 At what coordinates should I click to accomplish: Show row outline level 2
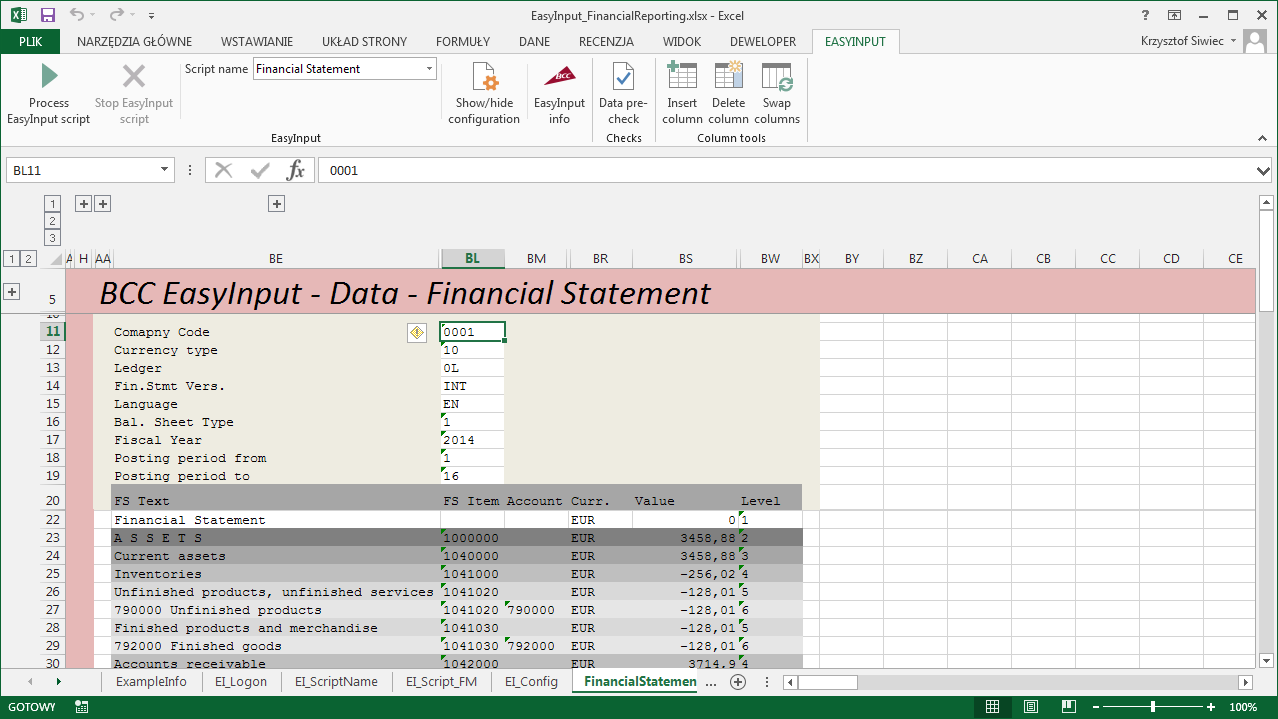[29, 259]
